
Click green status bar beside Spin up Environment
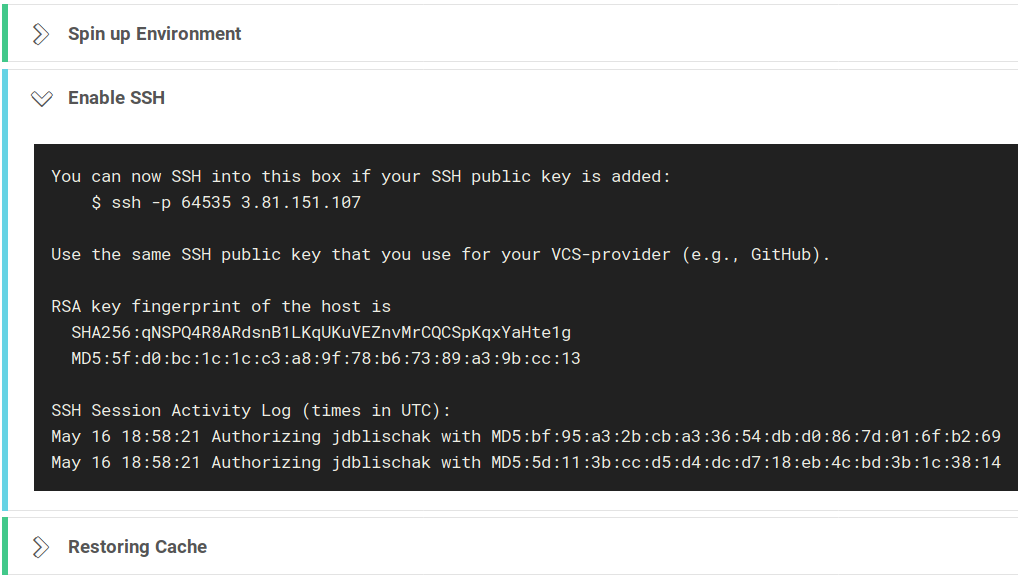[5, 33]
